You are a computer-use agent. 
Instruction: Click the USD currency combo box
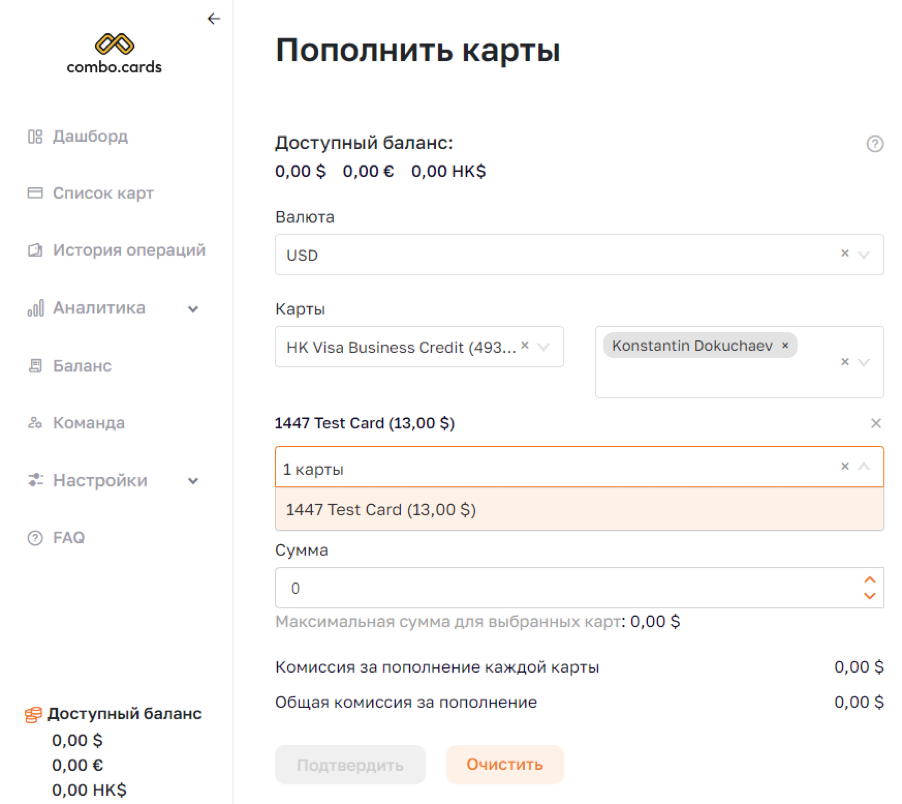click(579, 254)
